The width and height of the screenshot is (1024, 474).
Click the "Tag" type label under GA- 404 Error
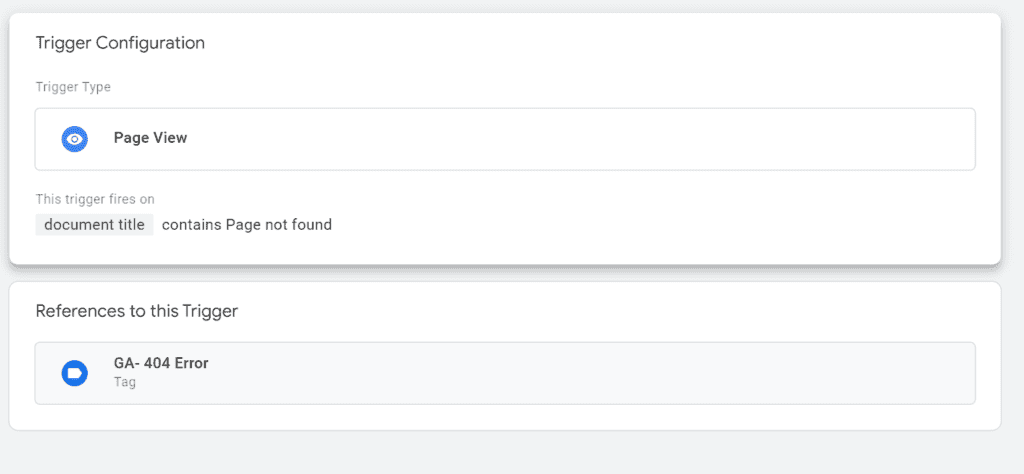[x=125, y=382]
